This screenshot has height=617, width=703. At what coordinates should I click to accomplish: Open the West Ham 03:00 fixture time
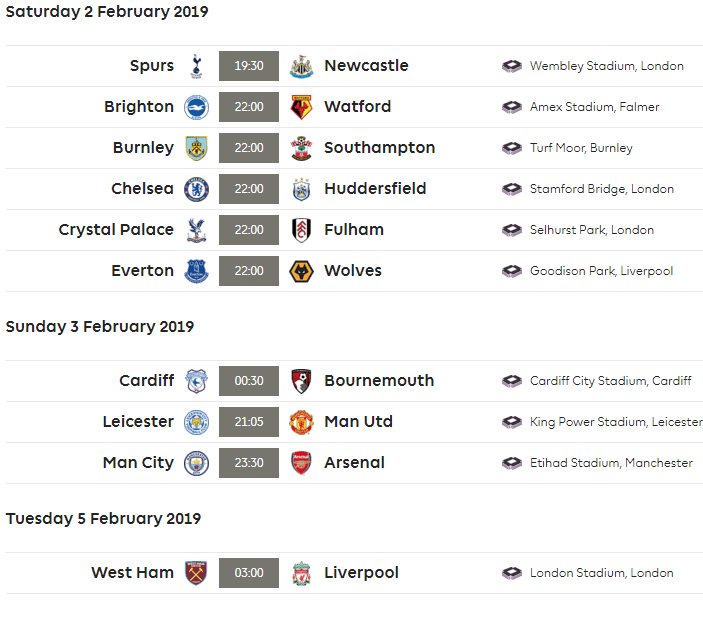pos(249,573)
